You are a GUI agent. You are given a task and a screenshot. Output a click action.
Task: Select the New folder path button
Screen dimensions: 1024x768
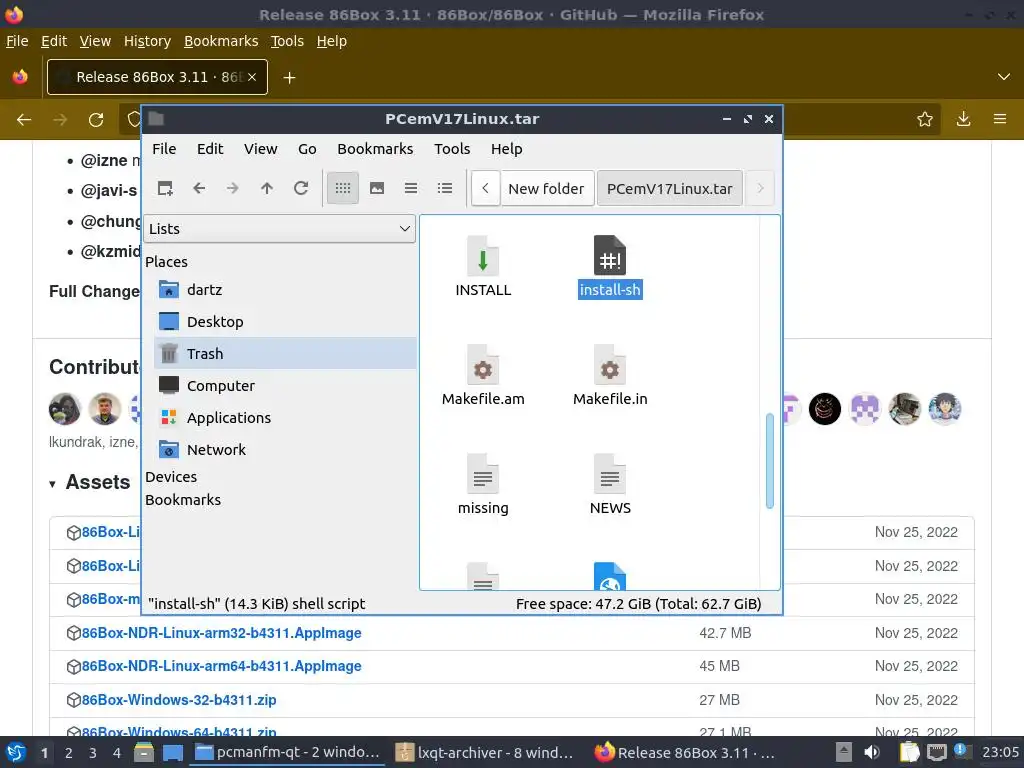(547, 189)
